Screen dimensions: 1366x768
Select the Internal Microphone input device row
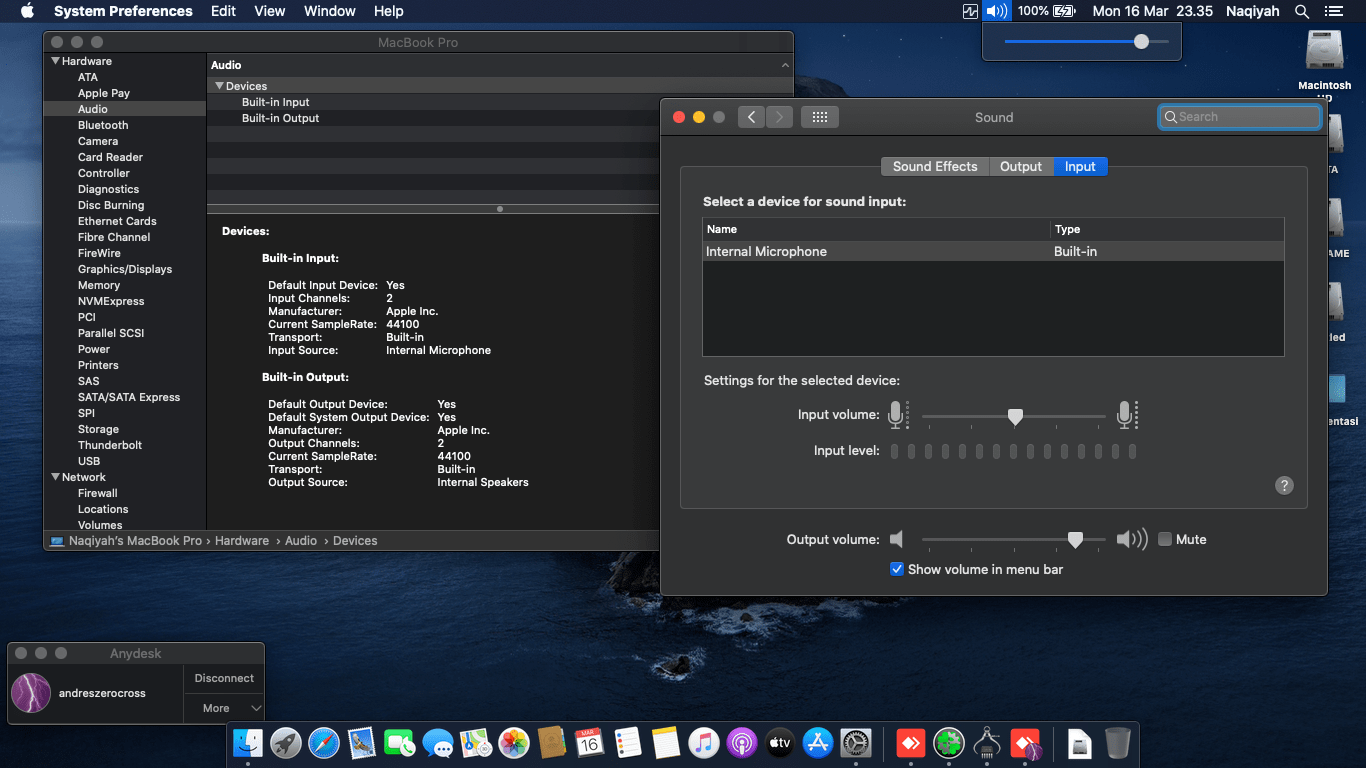[x=993, y=251]
